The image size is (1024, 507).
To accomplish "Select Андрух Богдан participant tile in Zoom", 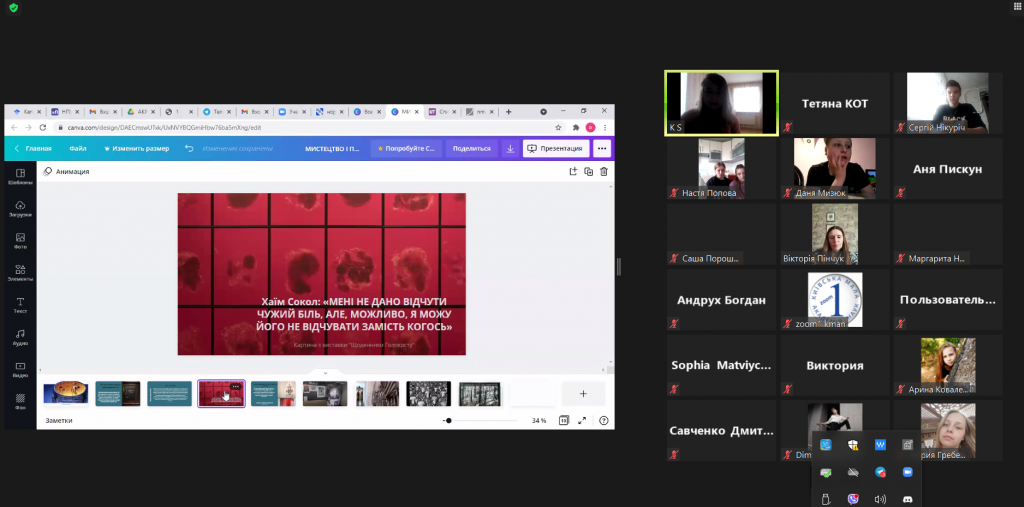I will coord(721,300).
